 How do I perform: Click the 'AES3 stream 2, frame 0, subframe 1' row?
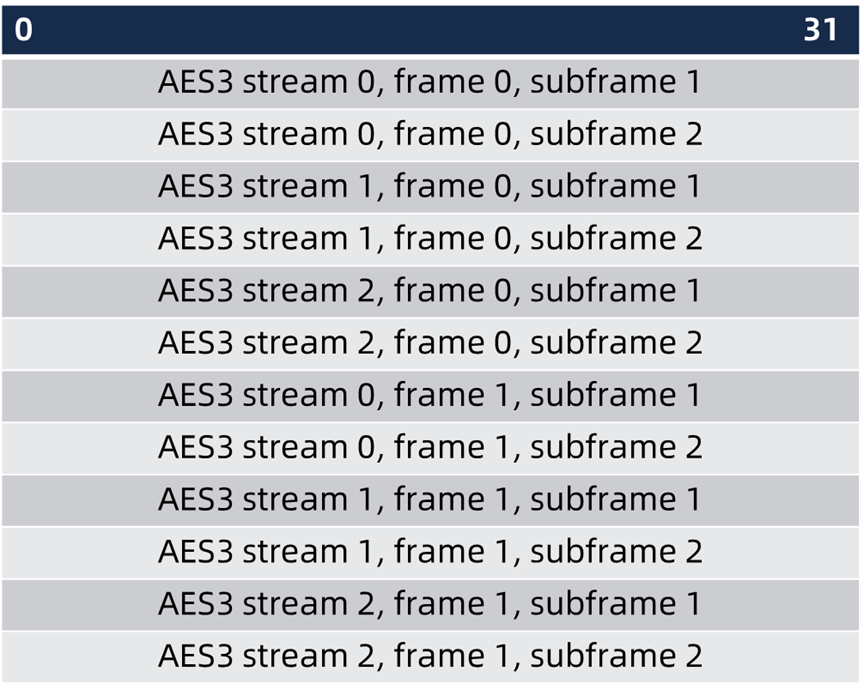430,290
